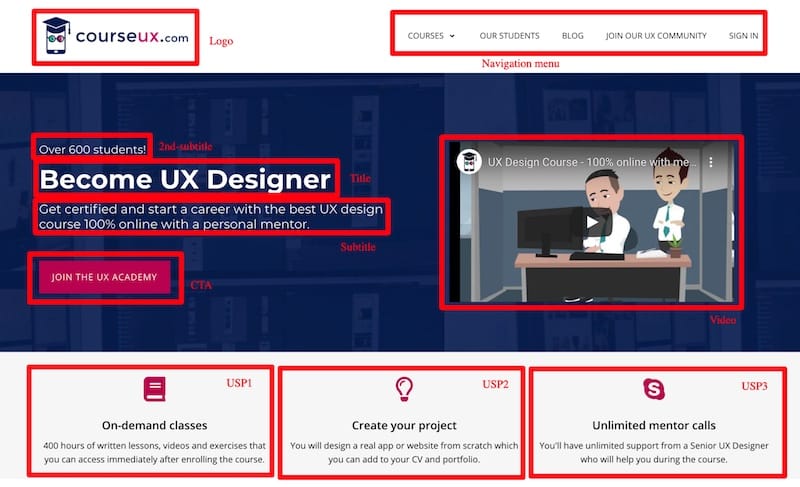Screen dimensions: 800x487
Task: Go to Our Students page
Action: coord(509,36)
